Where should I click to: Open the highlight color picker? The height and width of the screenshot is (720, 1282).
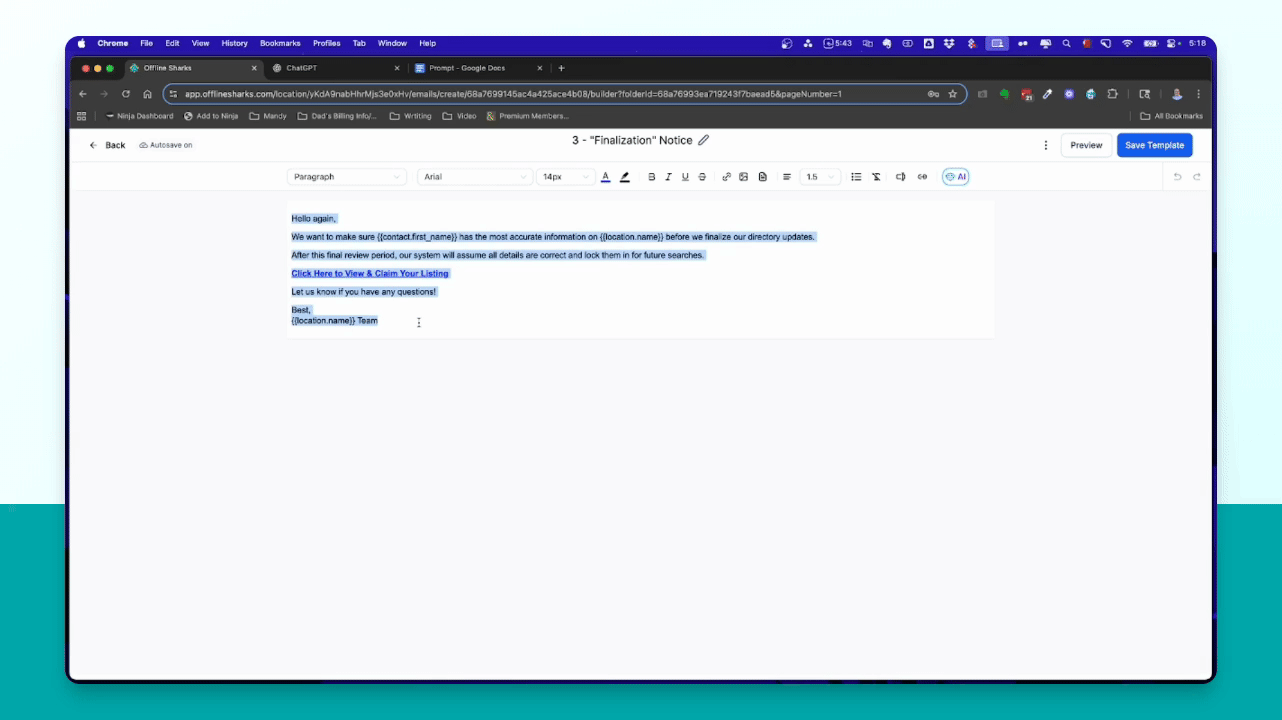click(x=625, y=177)
